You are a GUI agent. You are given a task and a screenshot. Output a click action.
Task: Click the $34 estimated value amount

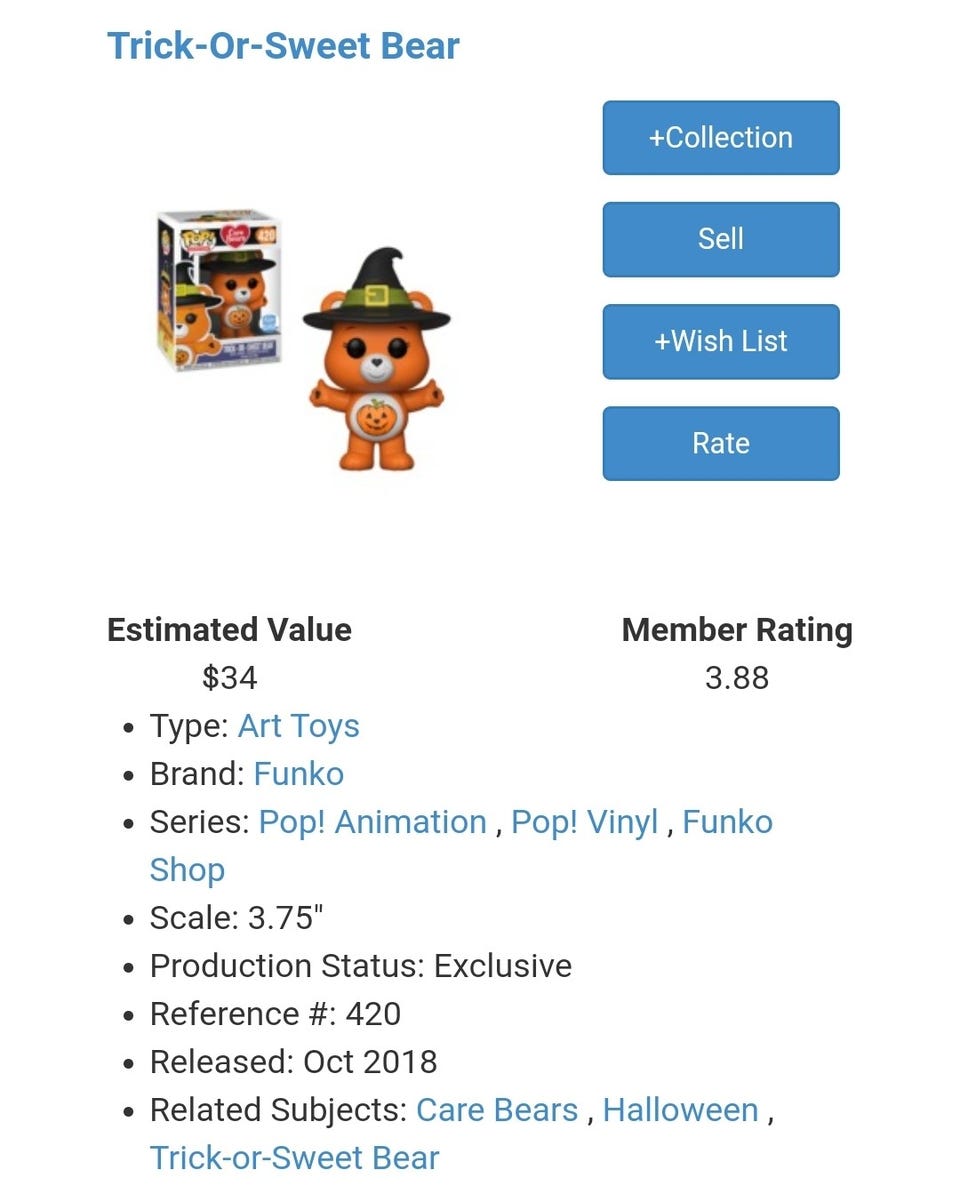229,678
